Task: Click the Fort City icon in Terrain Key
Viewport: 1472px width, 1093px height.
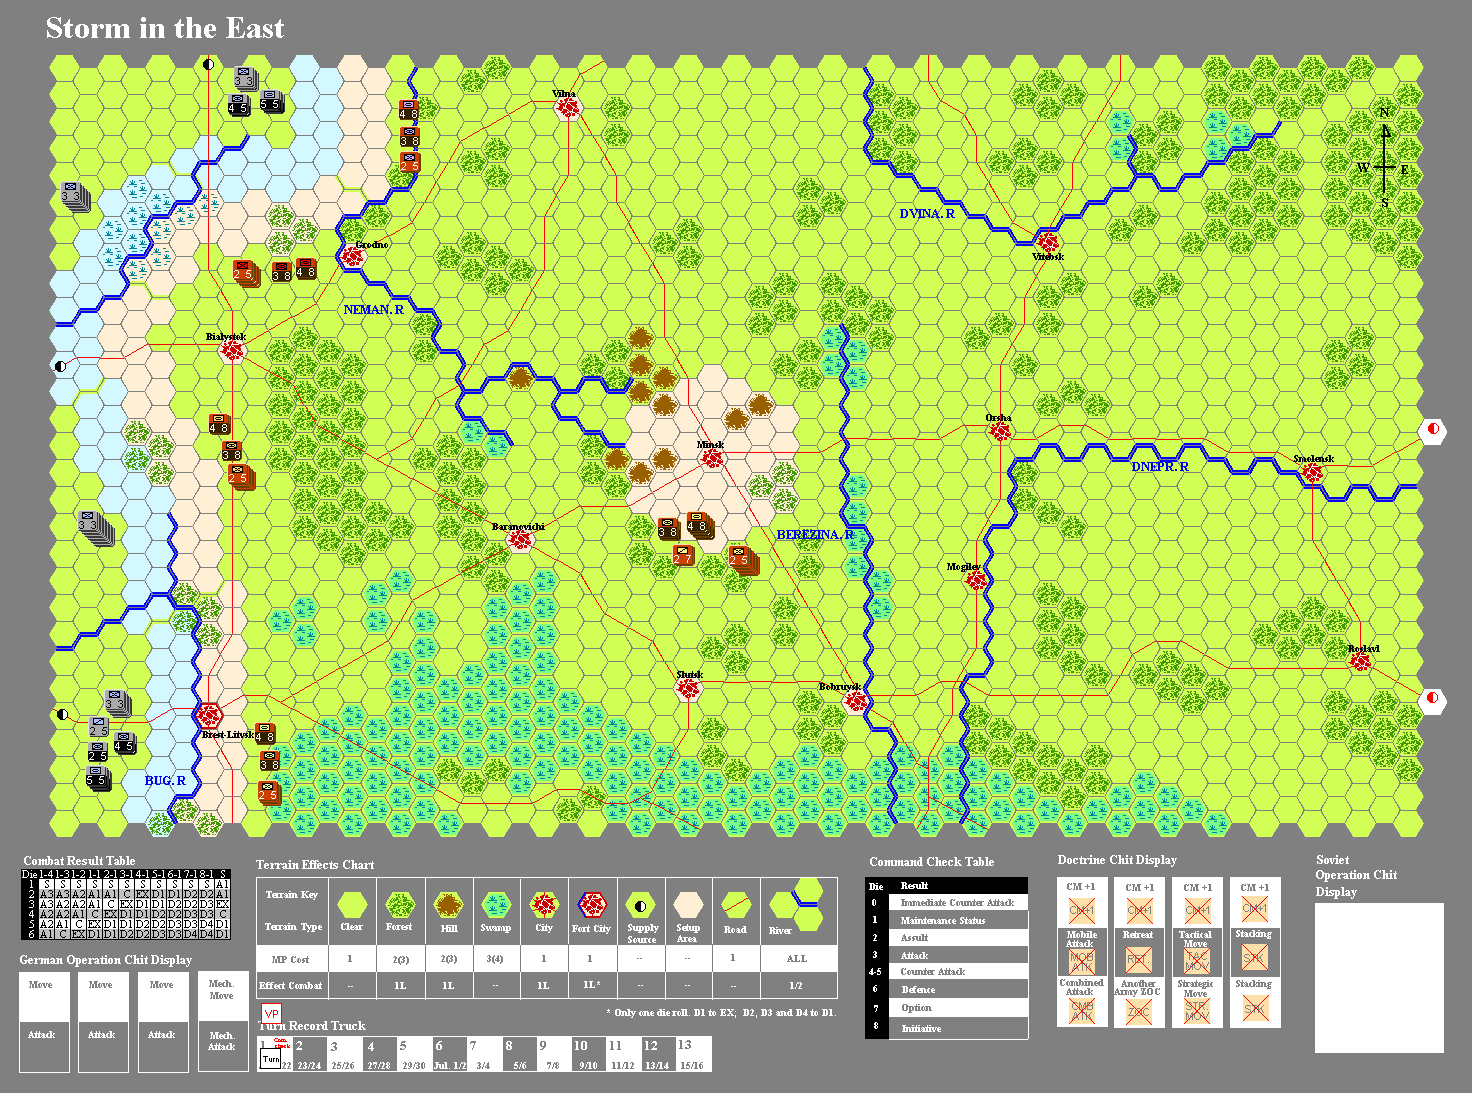Action: (x=592, y=905)
